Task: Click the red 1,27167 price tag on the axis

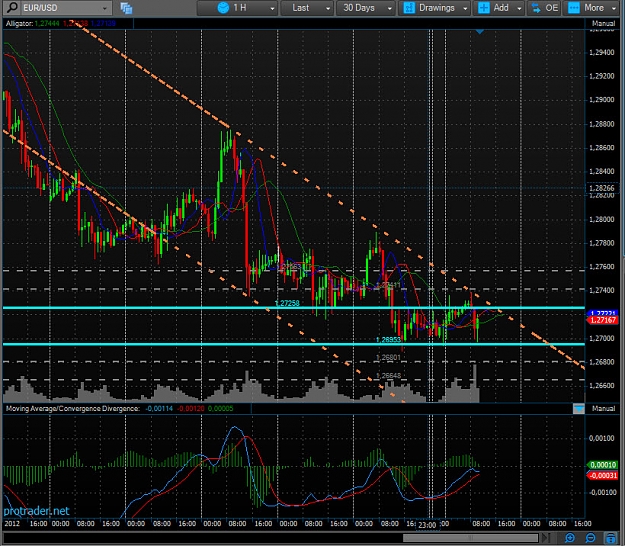Action: pos(602,320)
